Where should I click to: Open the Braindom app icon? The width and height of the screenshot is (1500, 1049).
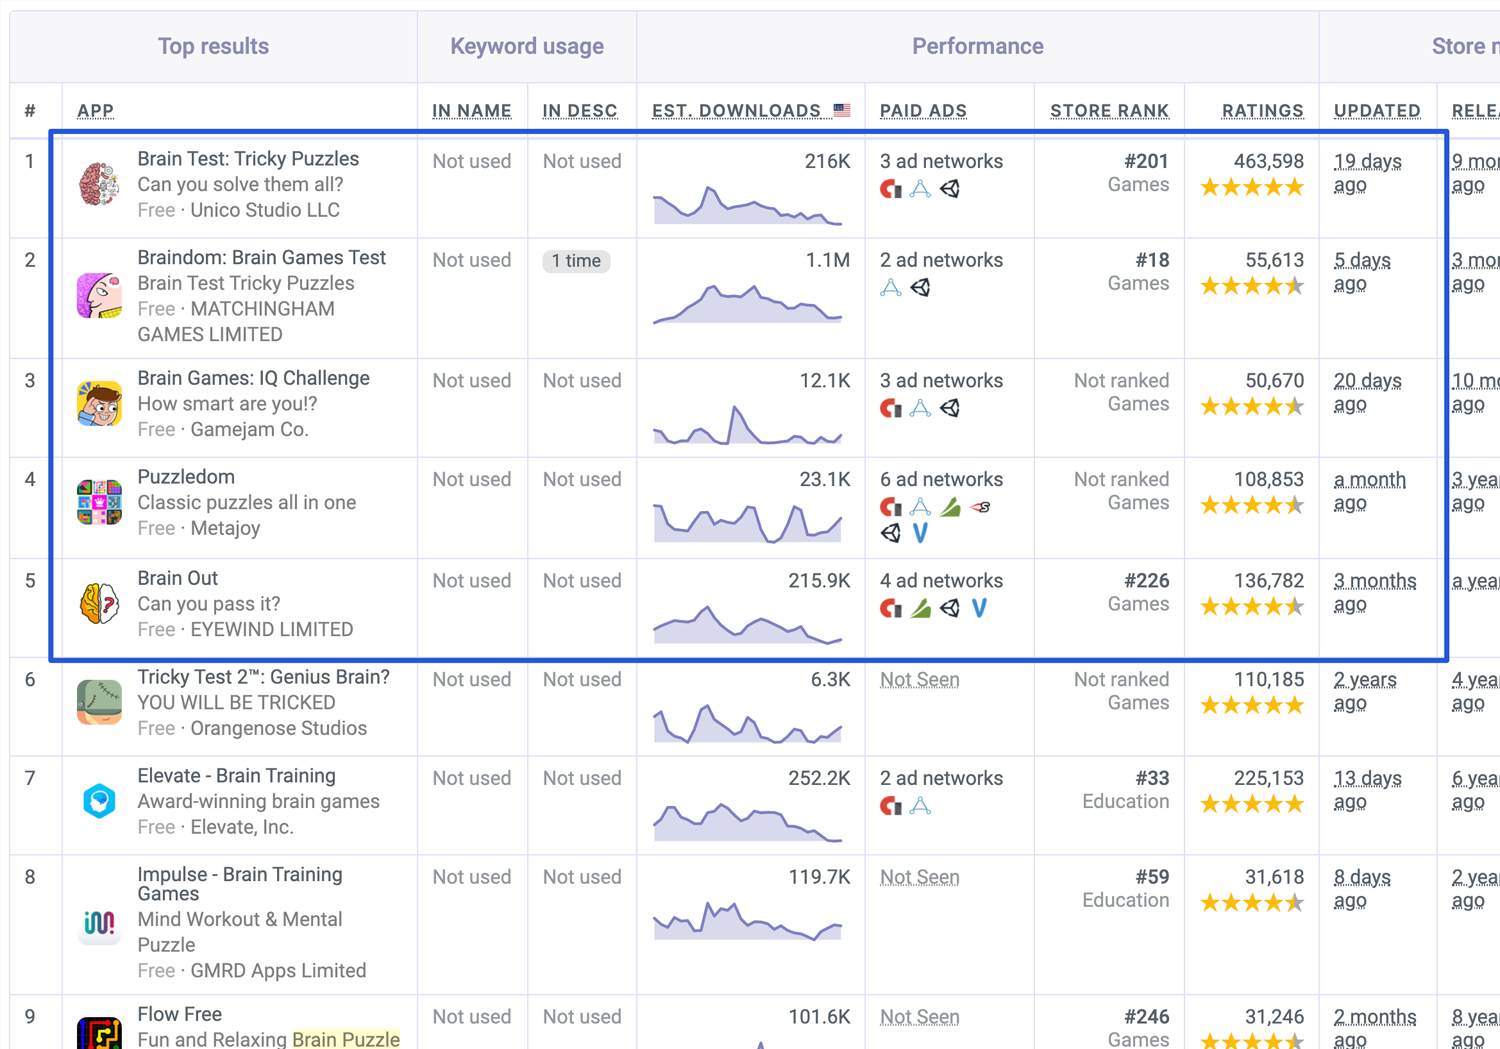(99, 296)
